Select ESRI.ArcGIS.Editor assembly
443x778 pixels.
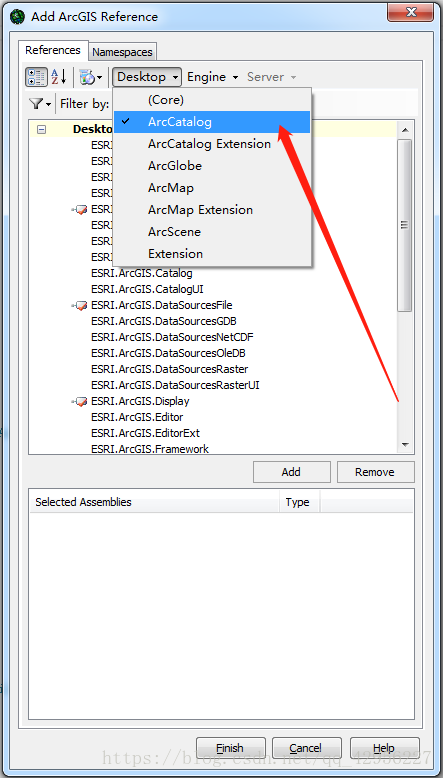(137, 417)
